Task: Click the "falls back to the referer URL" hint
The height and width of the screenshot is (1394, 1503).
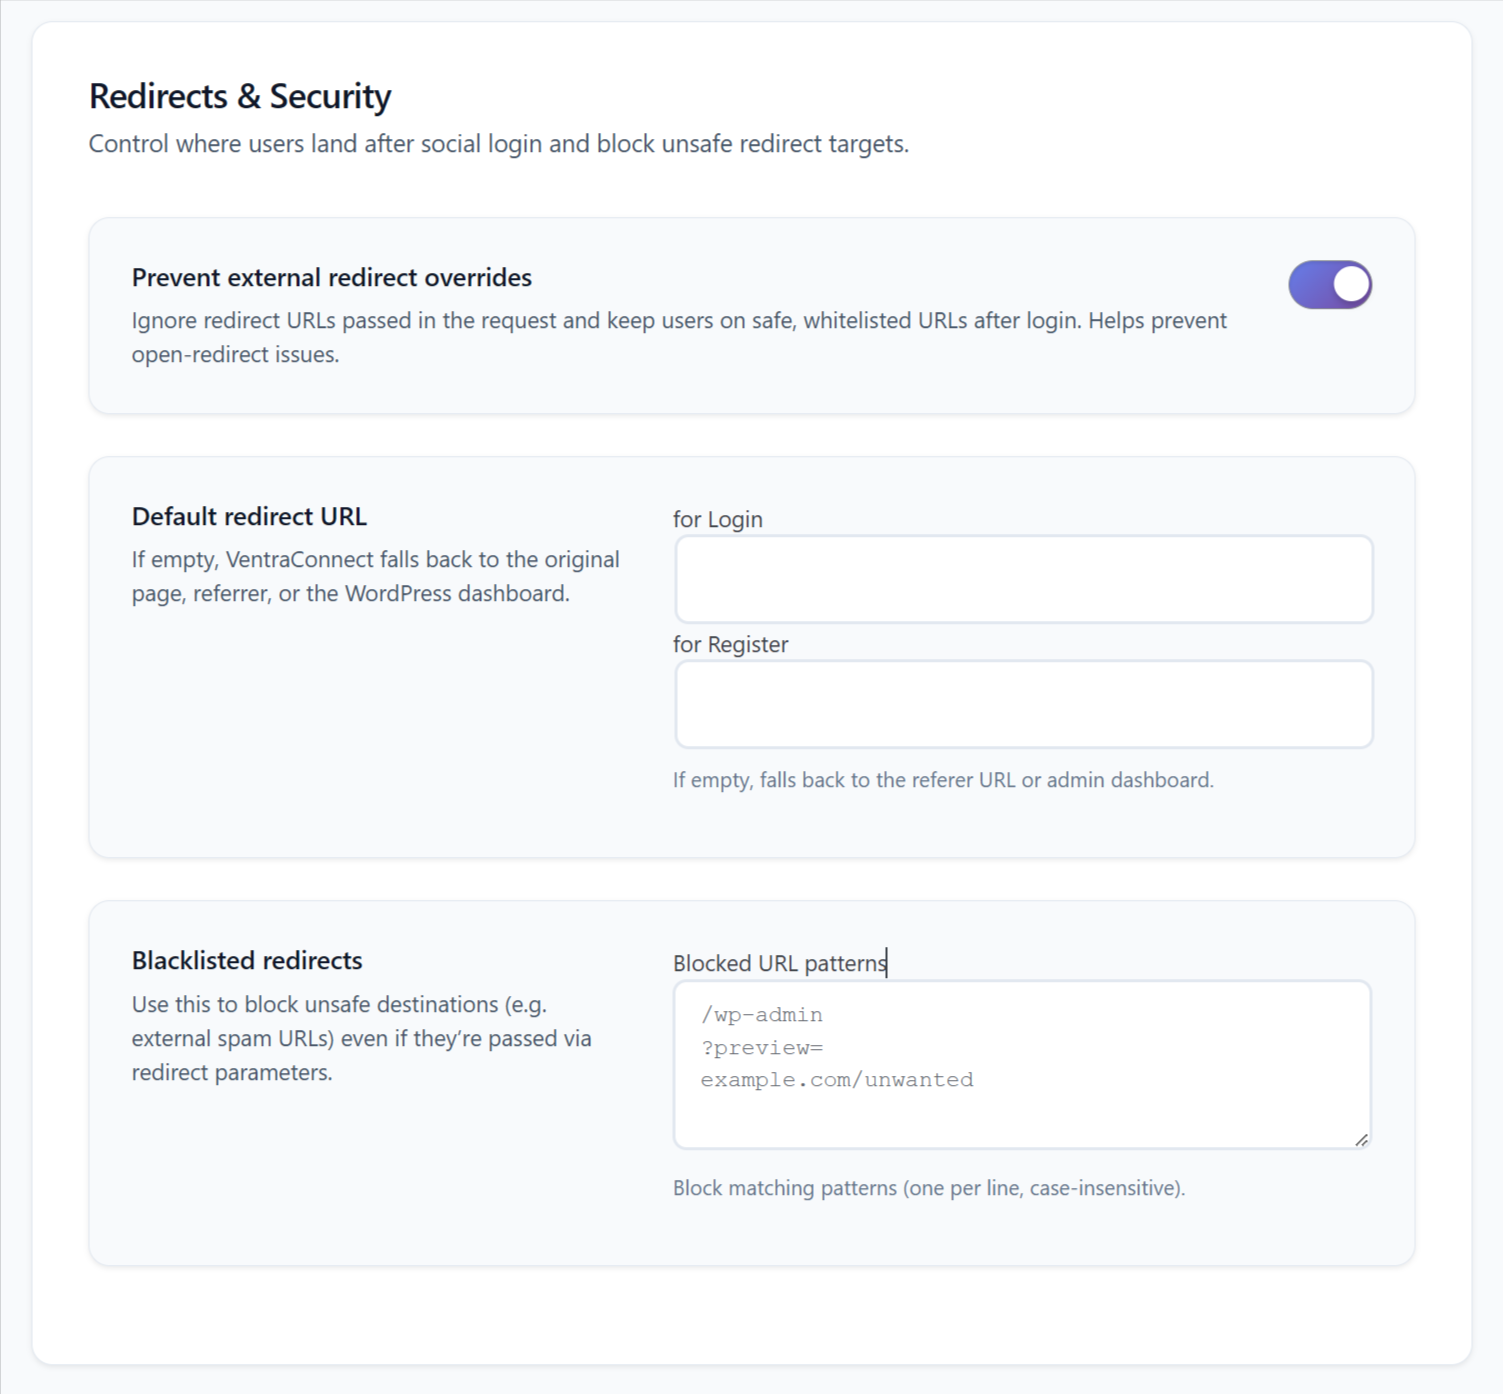Action: (x=942, y=780)
